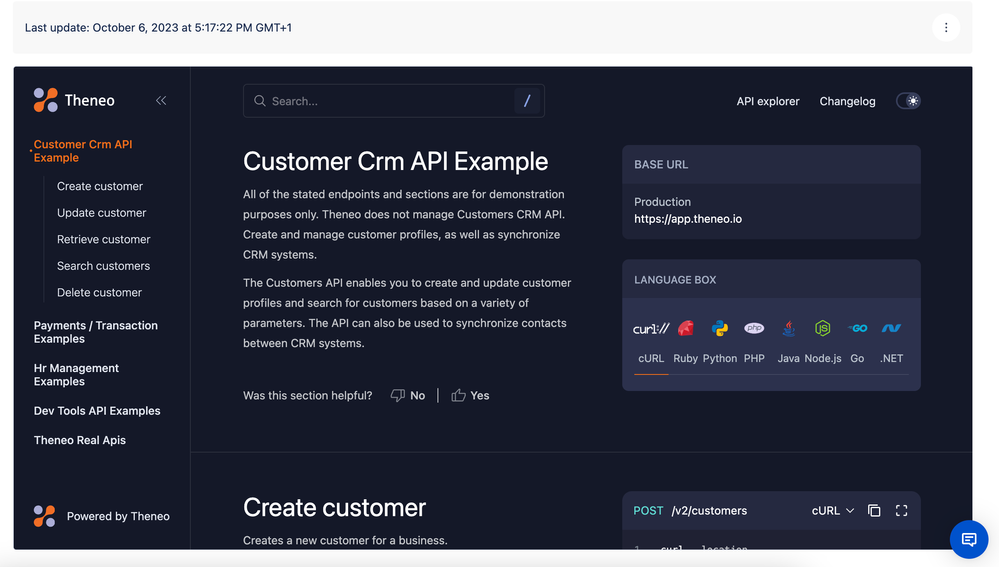Open the three-dot options menu
This screenshot has width=999, height=567.
[946, 27]
